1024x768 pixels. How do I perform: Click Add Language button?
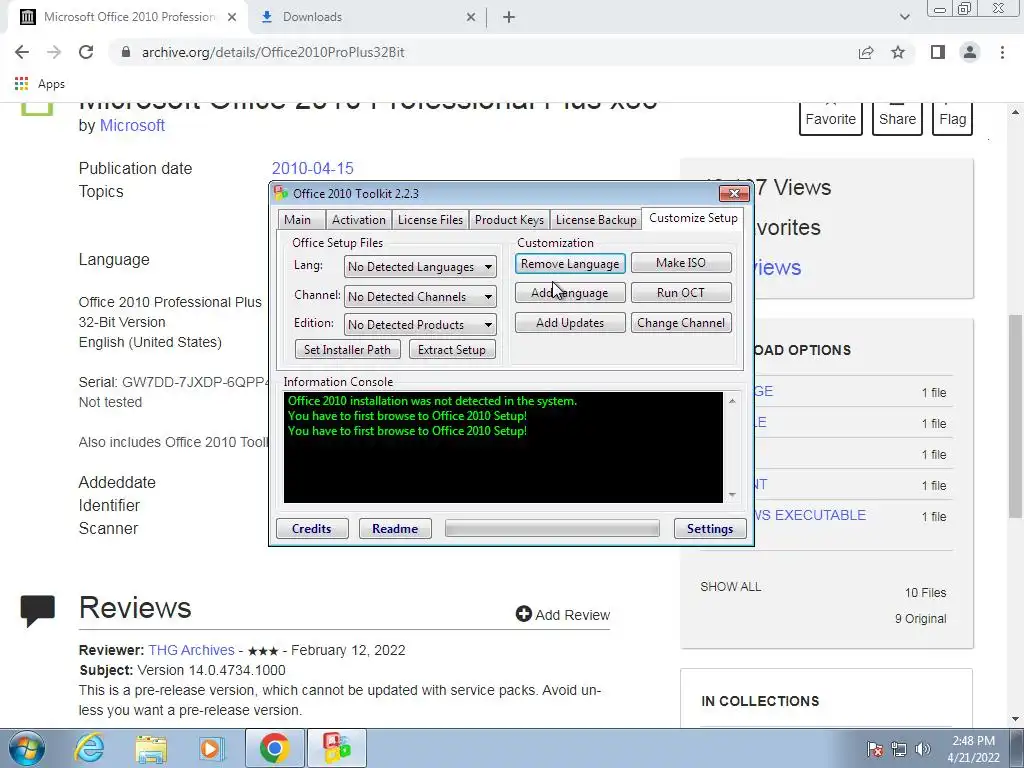coord(570,293)
